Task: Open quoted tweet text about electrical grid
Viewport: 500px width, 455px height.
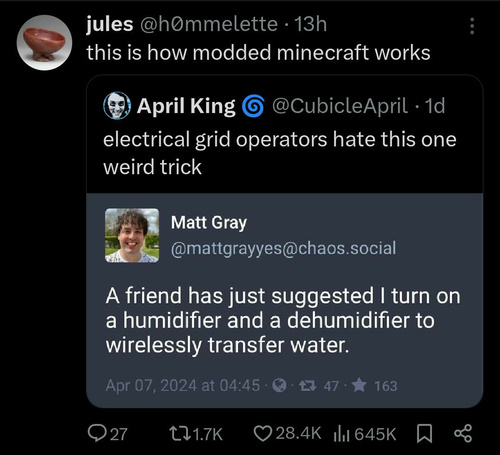Action: click(x=280, y=153)
